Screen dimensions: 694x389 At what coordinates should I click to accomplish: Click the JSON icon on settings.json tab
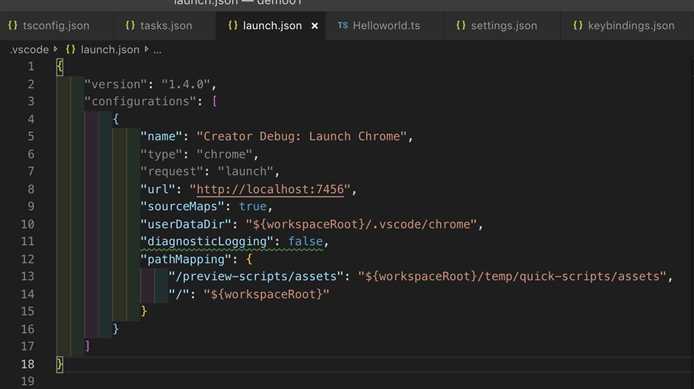tap(461, 26)
